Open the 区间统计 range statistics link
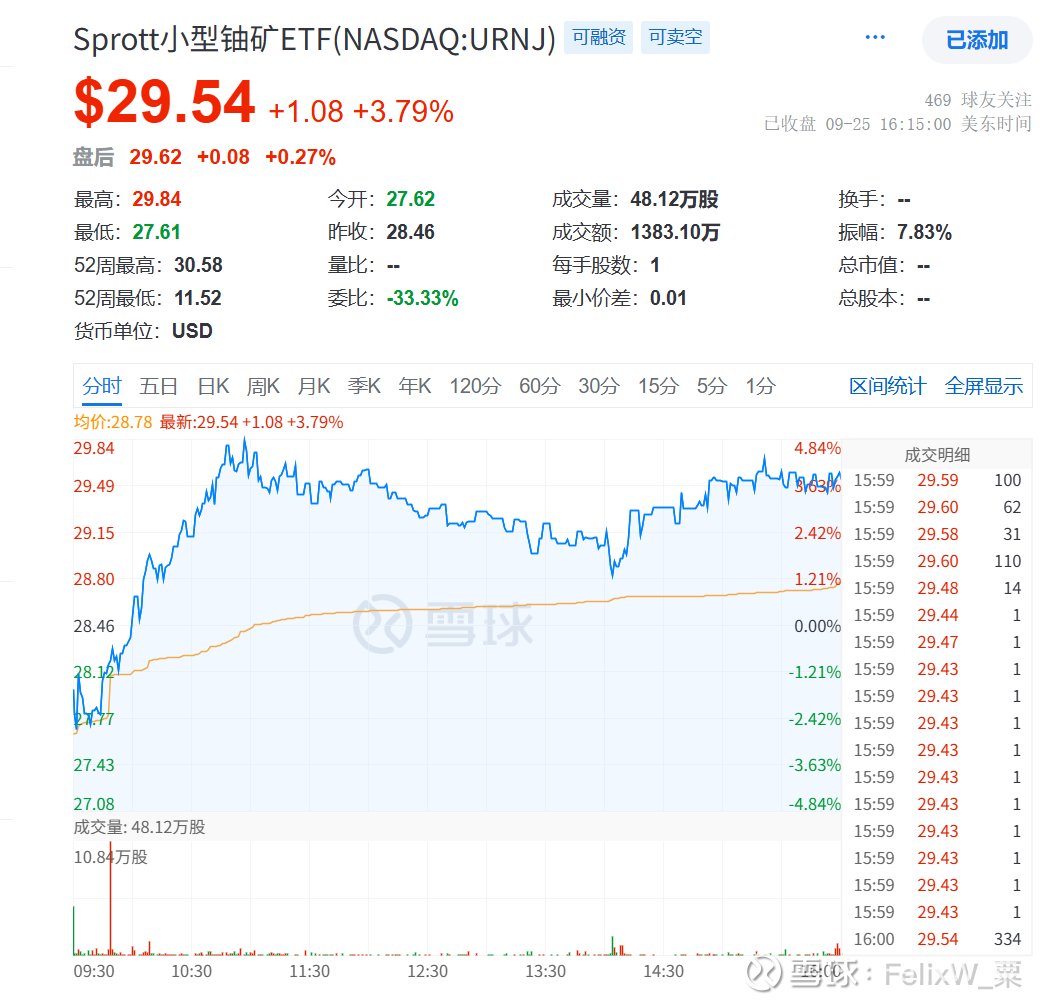This screenshot has height=1006, width=1053. click(x=888, y=387)
